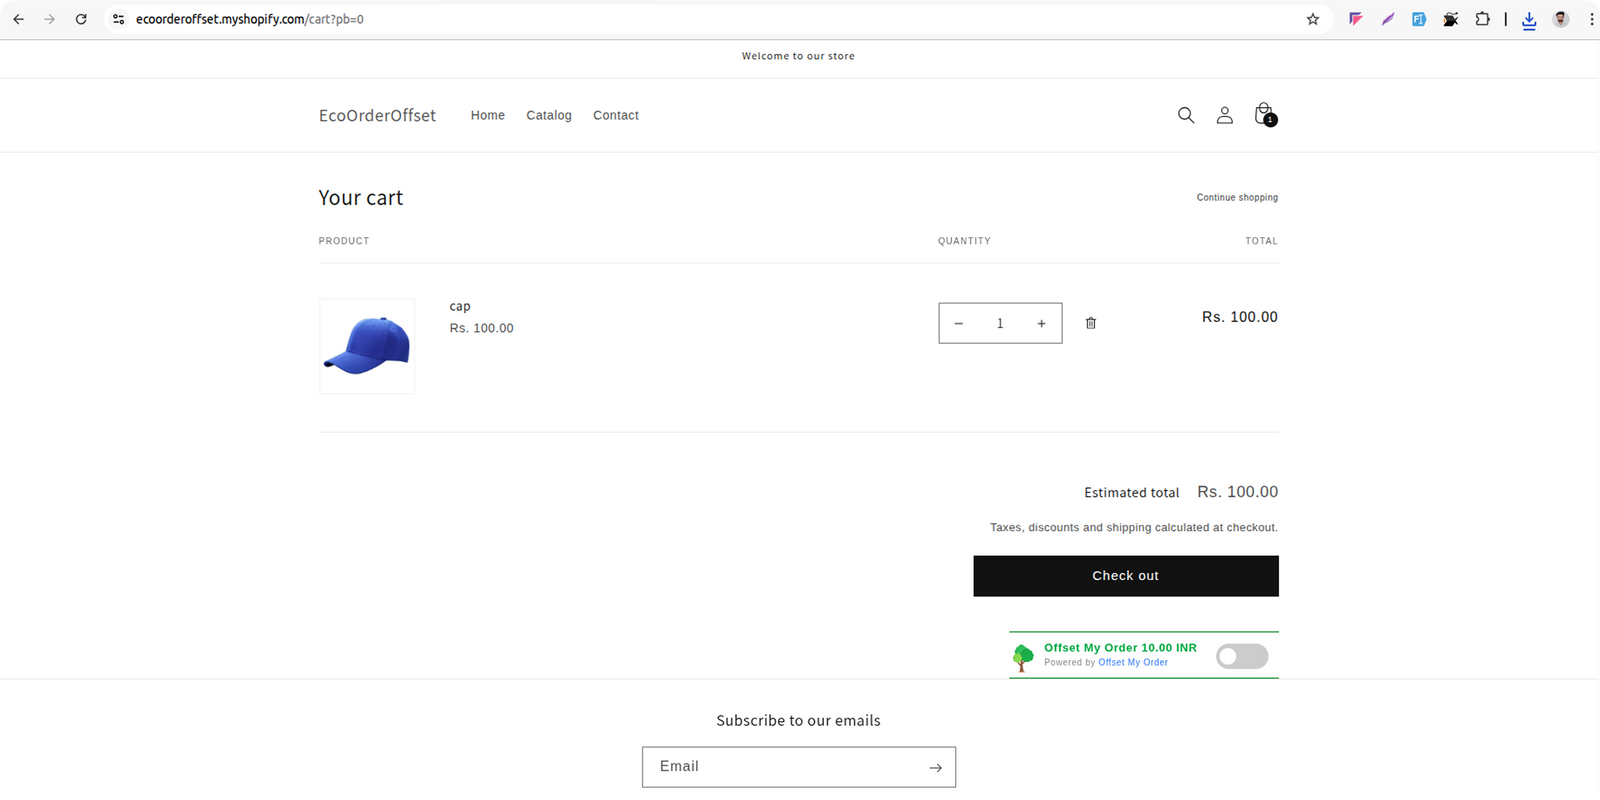
Task: Reload the cart page
Action: pyautogui.click(x=81, y=19)
